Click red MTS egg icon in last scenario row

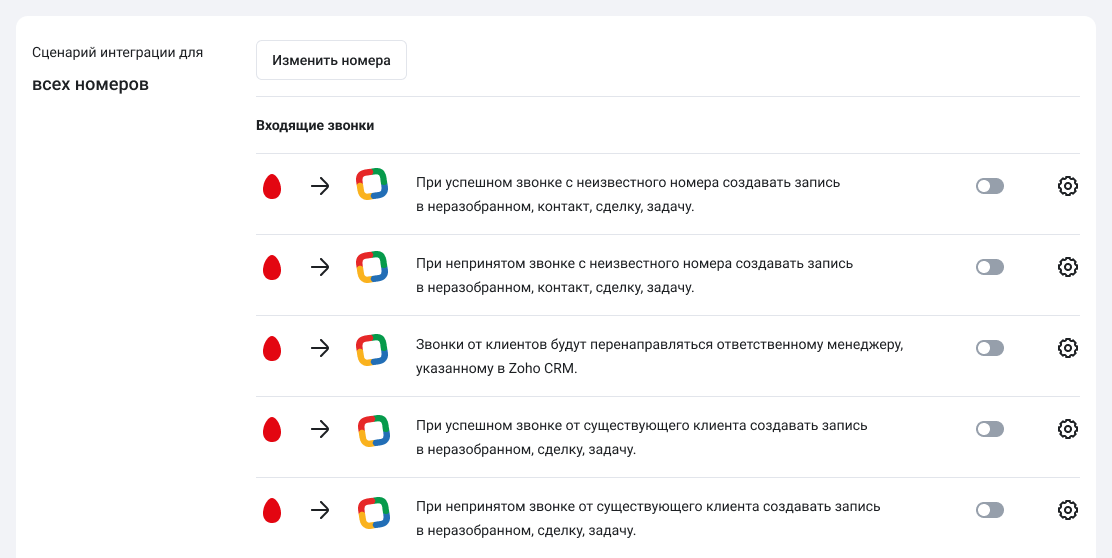(x=271, y=511)
